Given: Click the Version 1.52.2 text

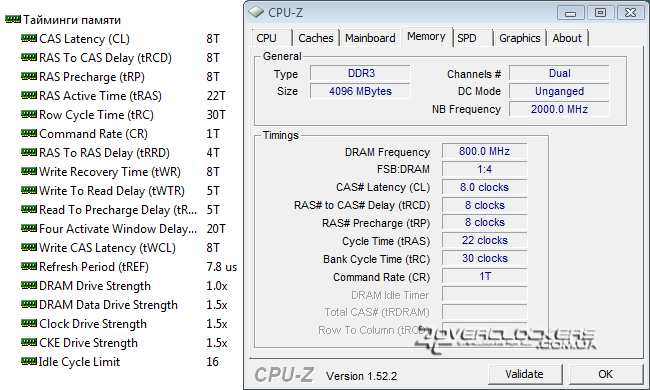Looking at the screenshot, I should tap(361, 376).
